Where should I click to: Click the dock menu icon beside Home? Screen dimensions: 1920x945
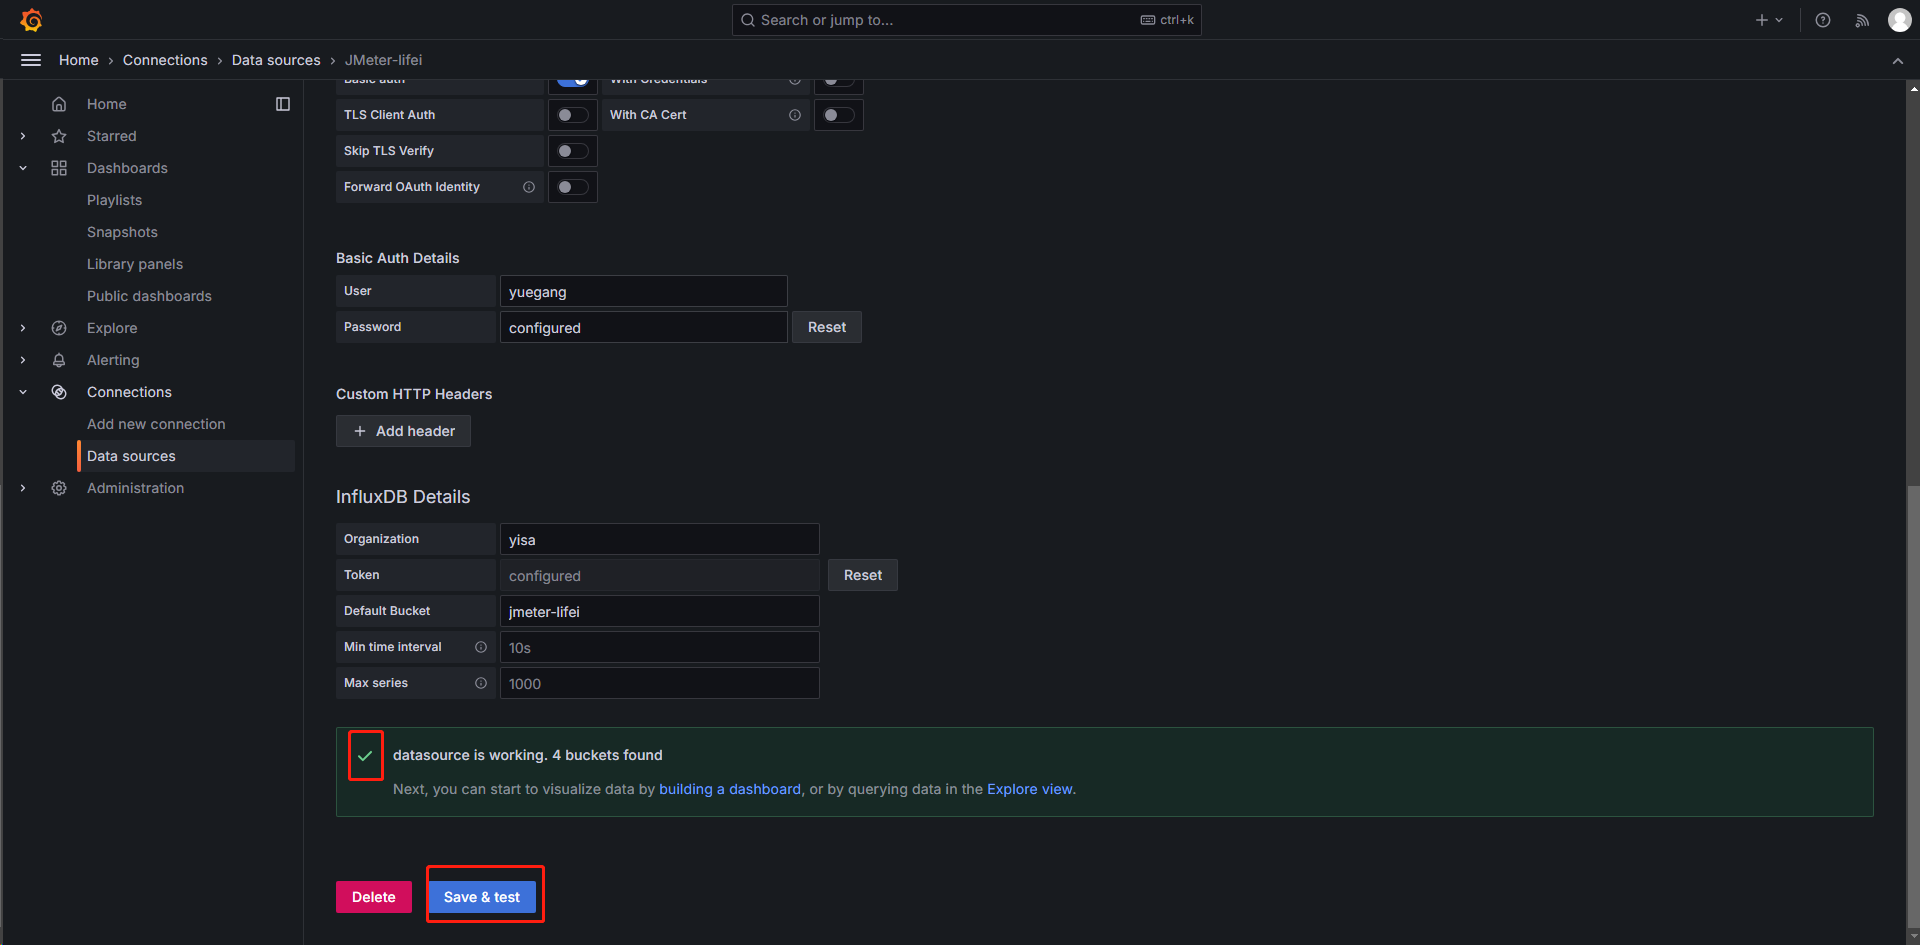click(x=283, y=104)
